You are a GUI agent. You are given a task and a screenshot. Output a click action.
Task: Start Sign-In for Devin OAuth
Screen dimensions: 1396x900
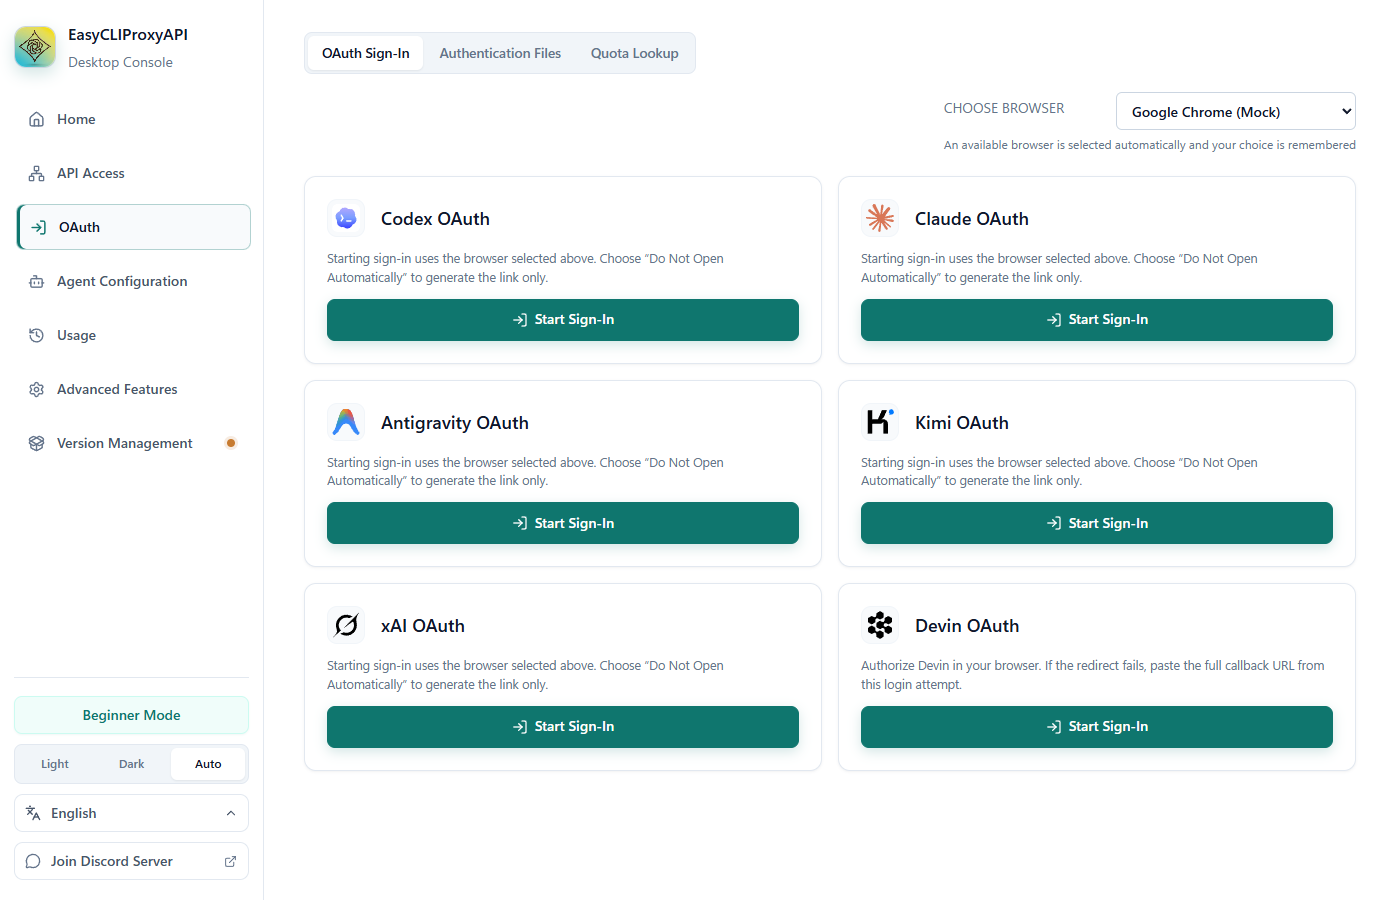[x=1097, y=727]
